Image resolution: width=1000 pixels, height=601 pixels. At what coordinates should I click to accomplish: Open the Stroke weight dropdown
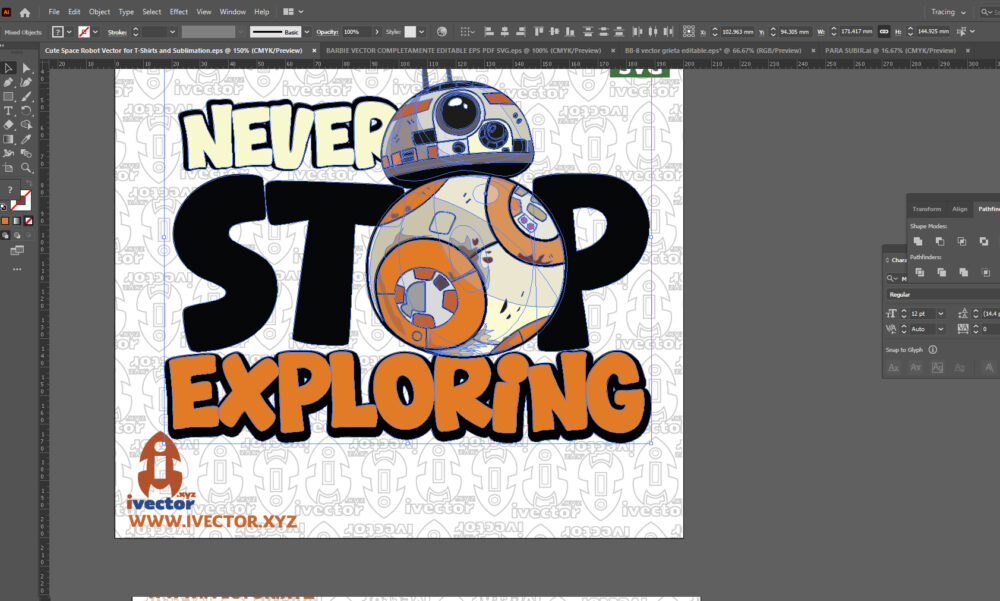click(172, 32)
